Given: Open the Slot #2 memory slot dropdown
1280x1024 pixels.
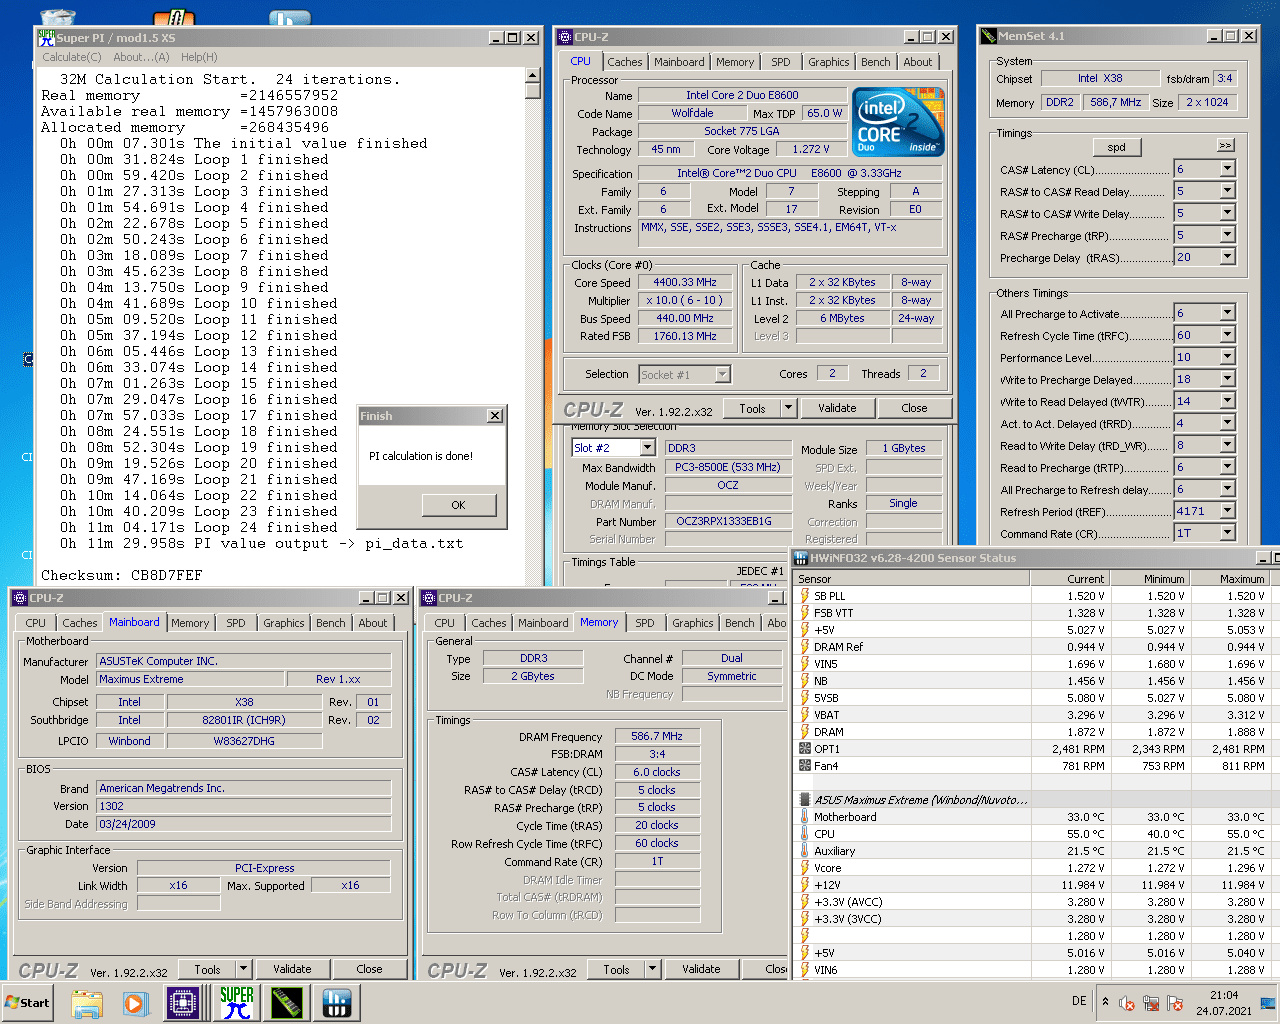Looking at the screenshot, I should 647,448.
